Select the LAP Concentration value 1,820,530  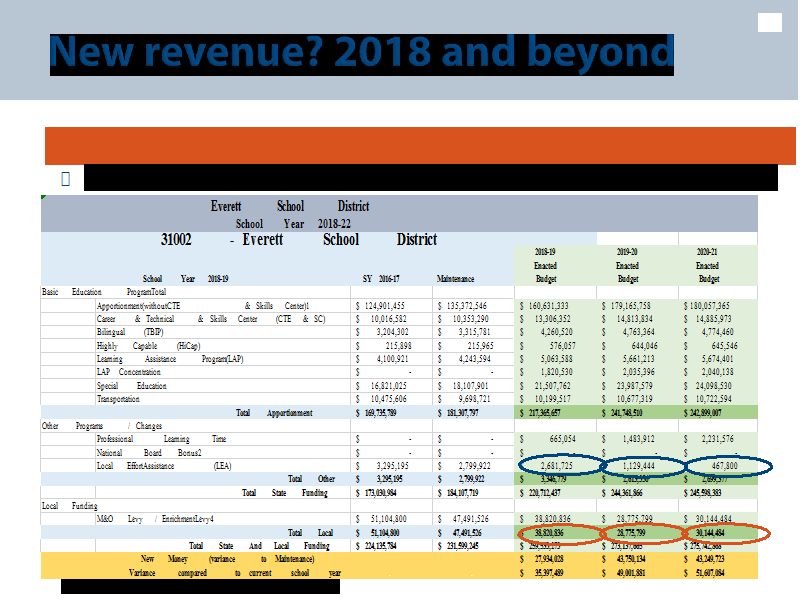557,372
